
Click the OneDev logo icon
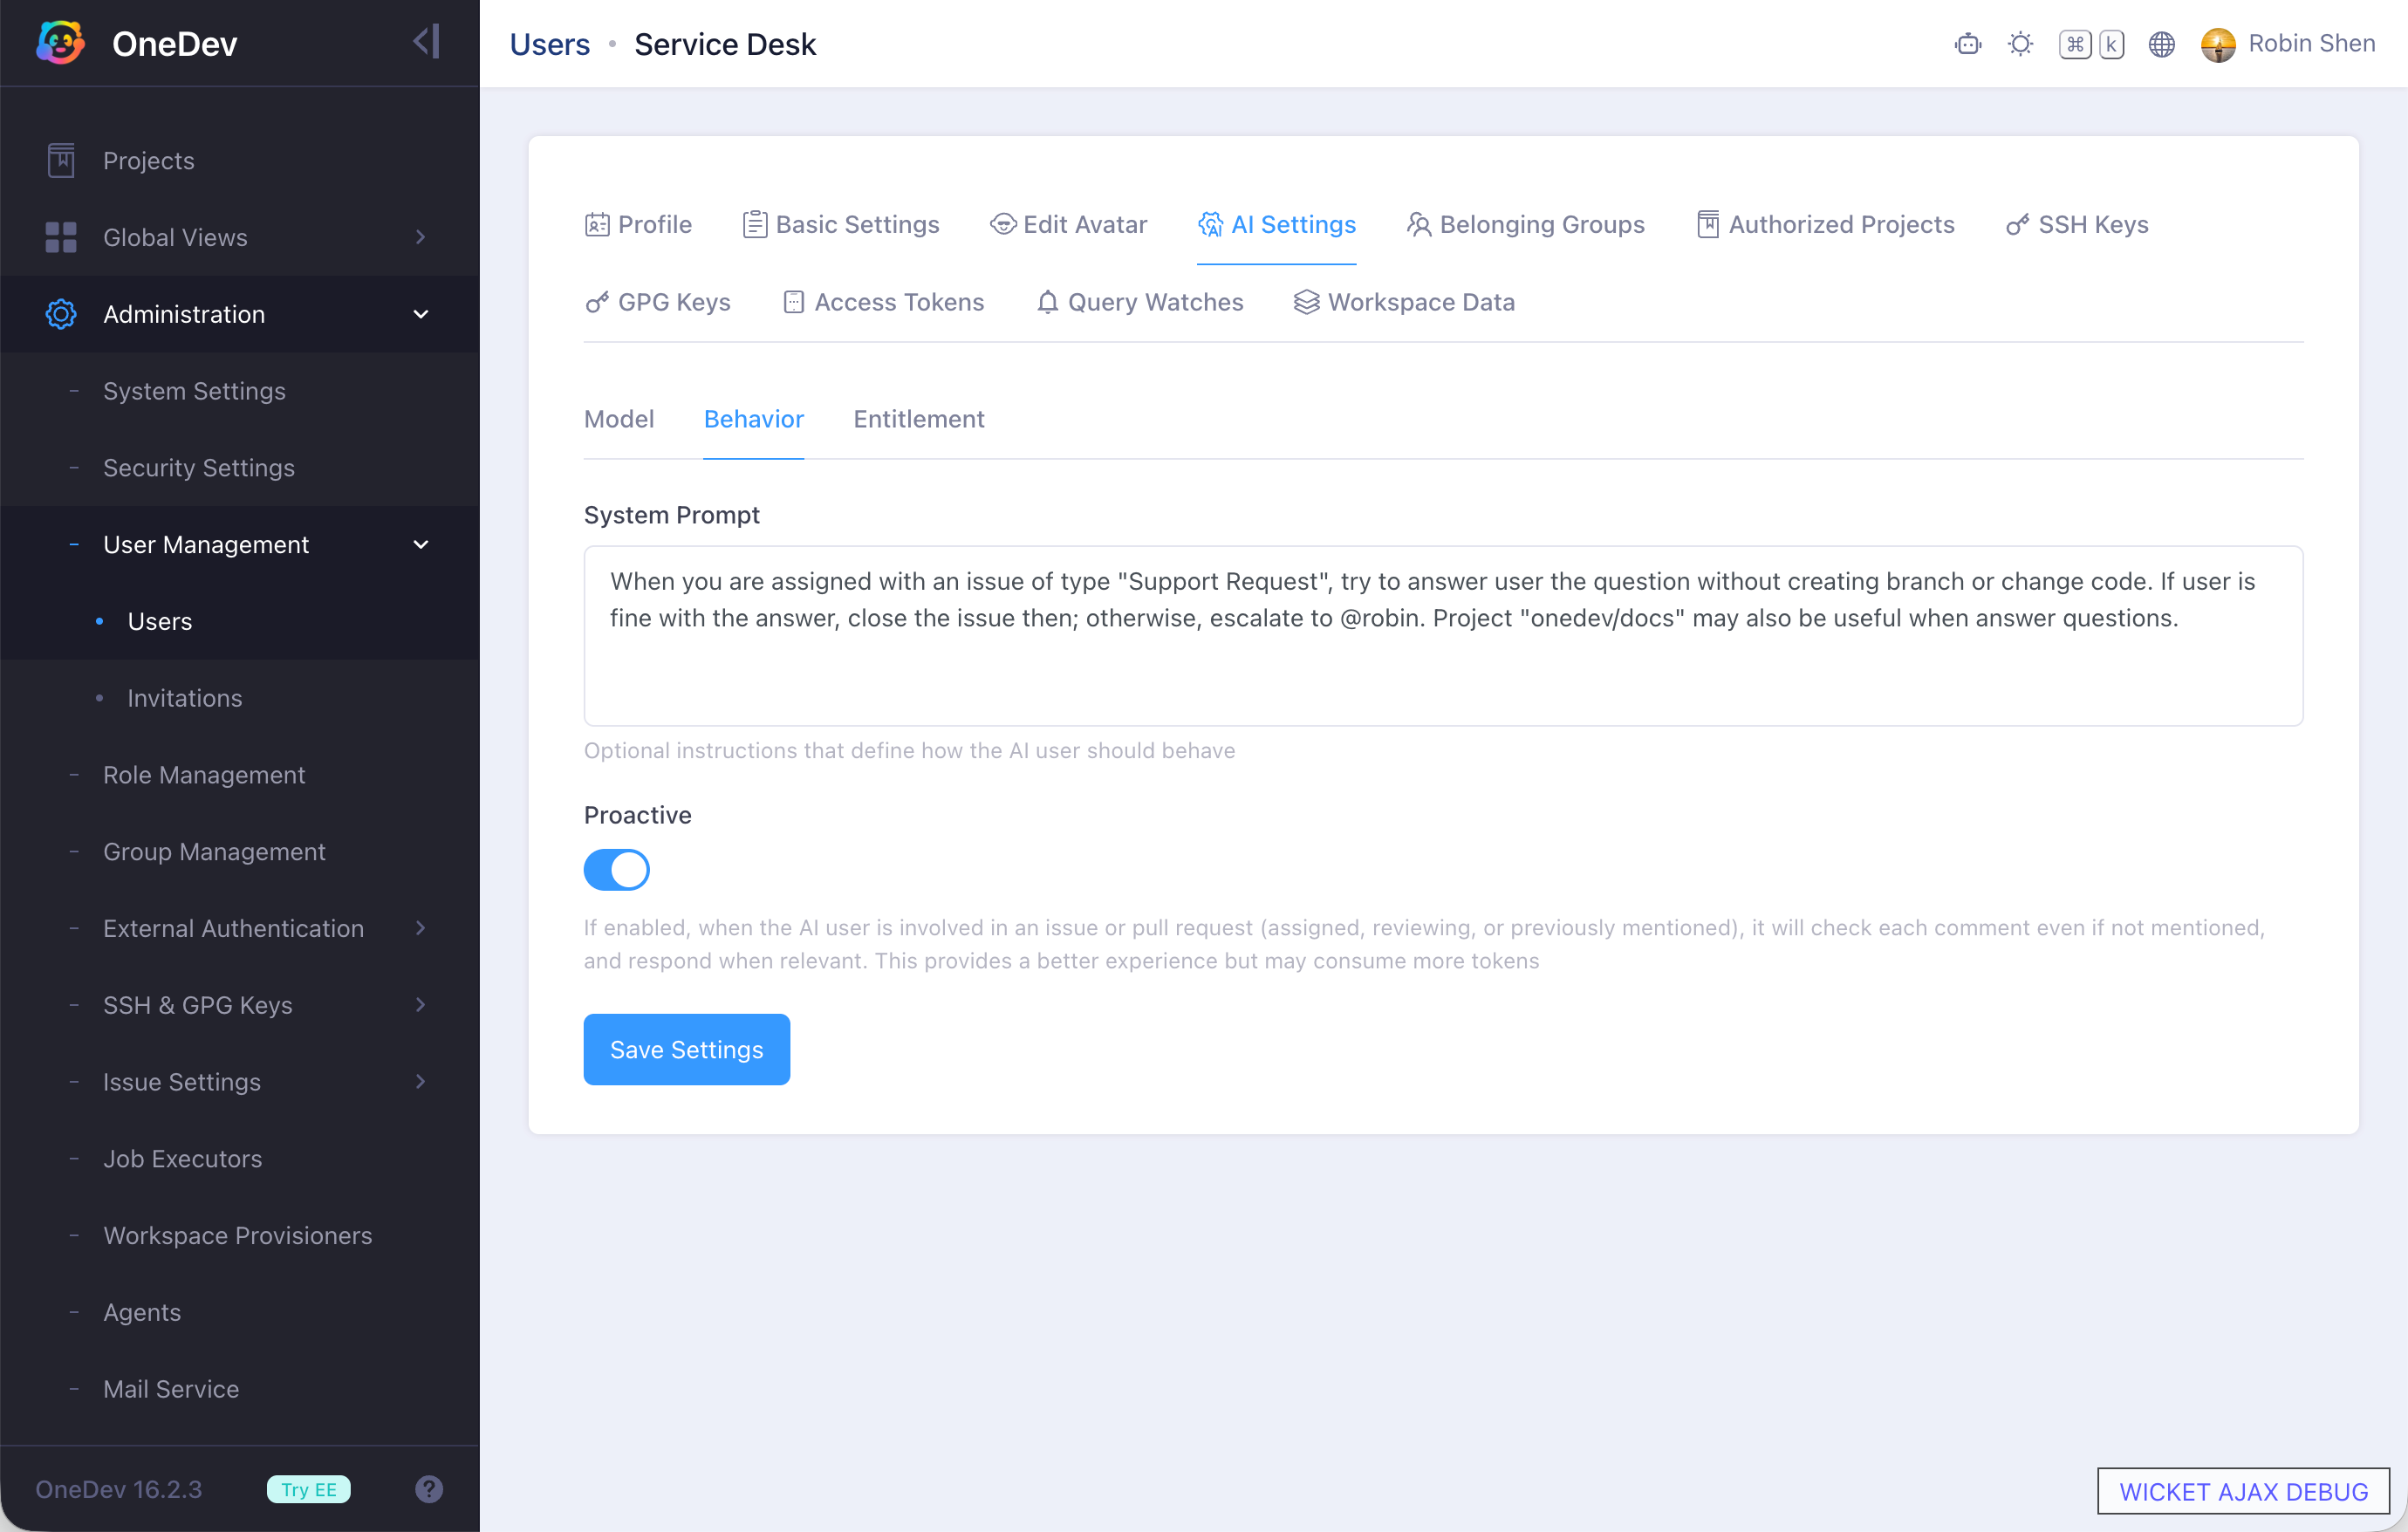click(61, 43)
